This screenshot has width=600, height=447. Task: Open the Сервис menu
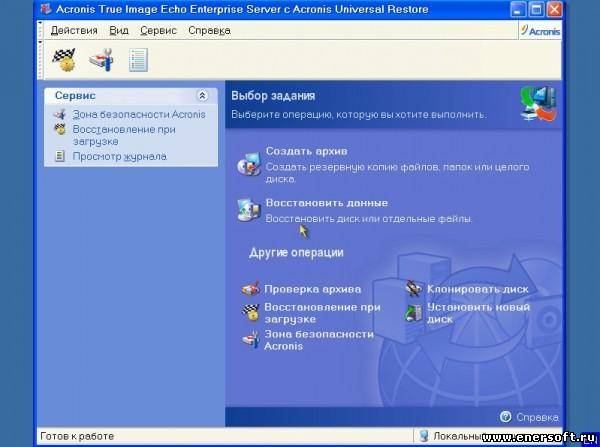(158, 31)
